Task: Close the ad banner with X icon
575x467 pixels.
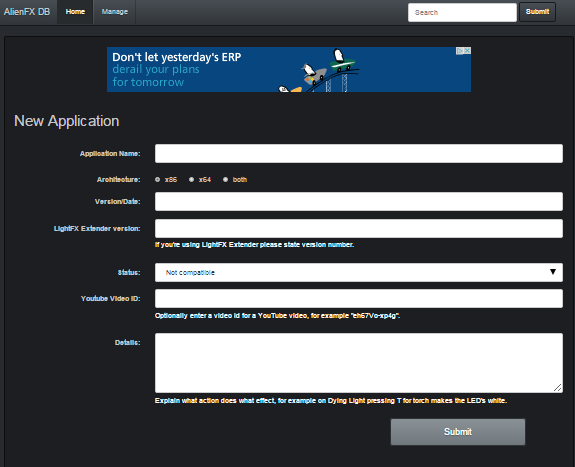Action: point(467,51)
